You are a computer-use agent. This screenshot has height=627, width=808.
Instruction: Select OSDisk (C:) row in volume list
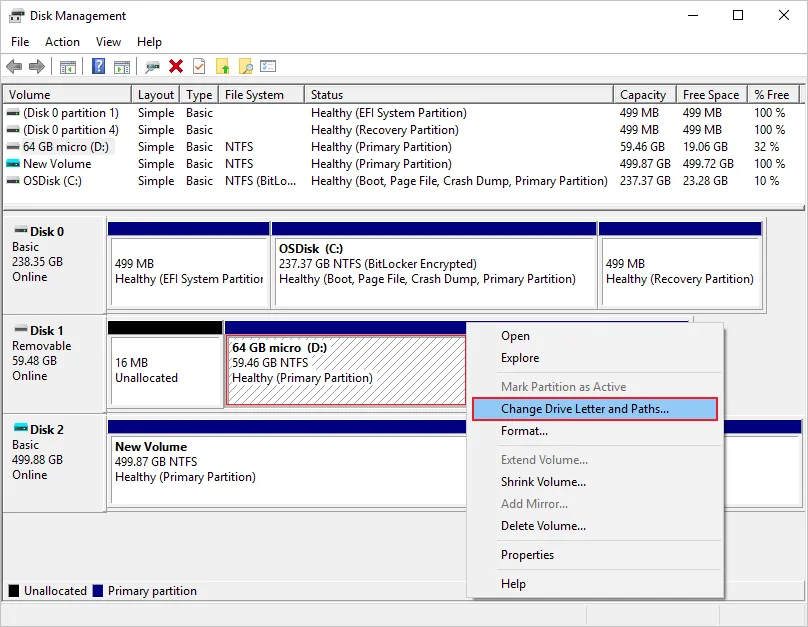click(52, 181)
